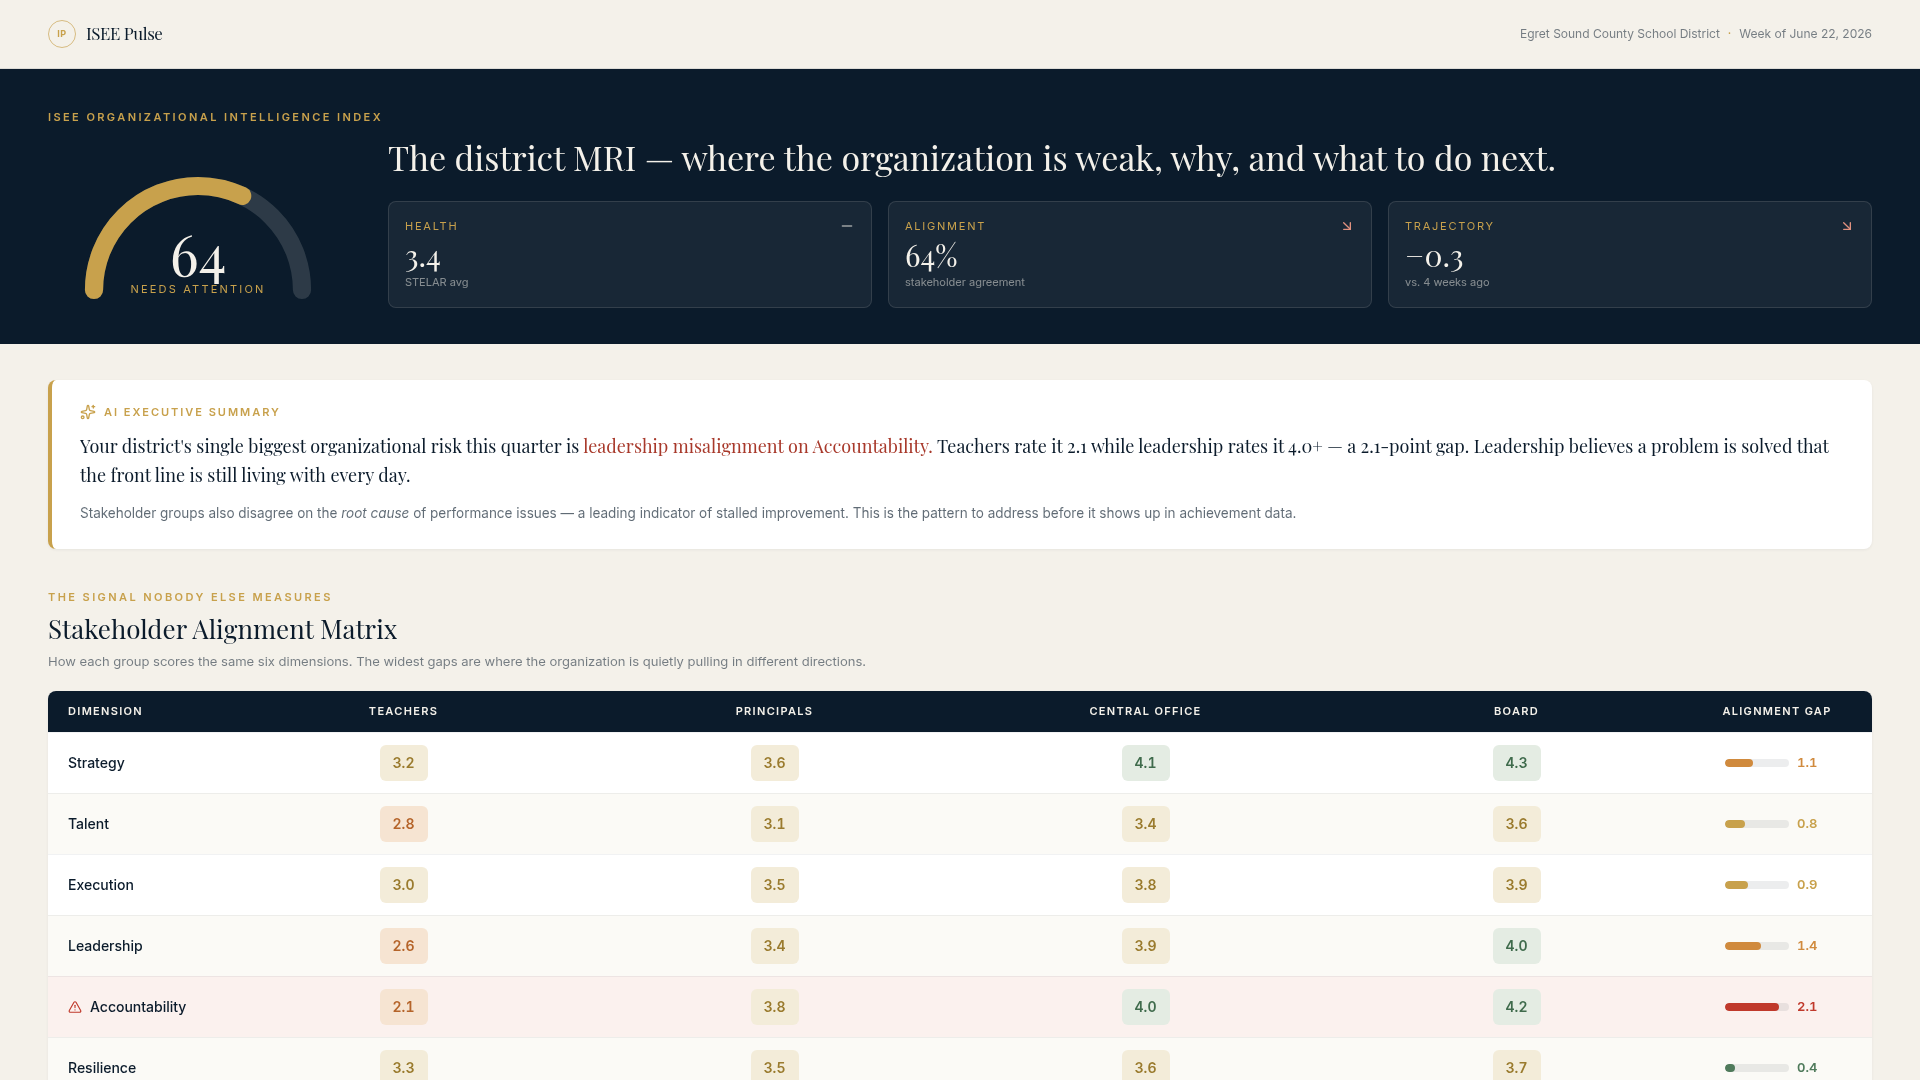
Task: Click Principals Talent score 3.1
Action: tap(774, 824)
